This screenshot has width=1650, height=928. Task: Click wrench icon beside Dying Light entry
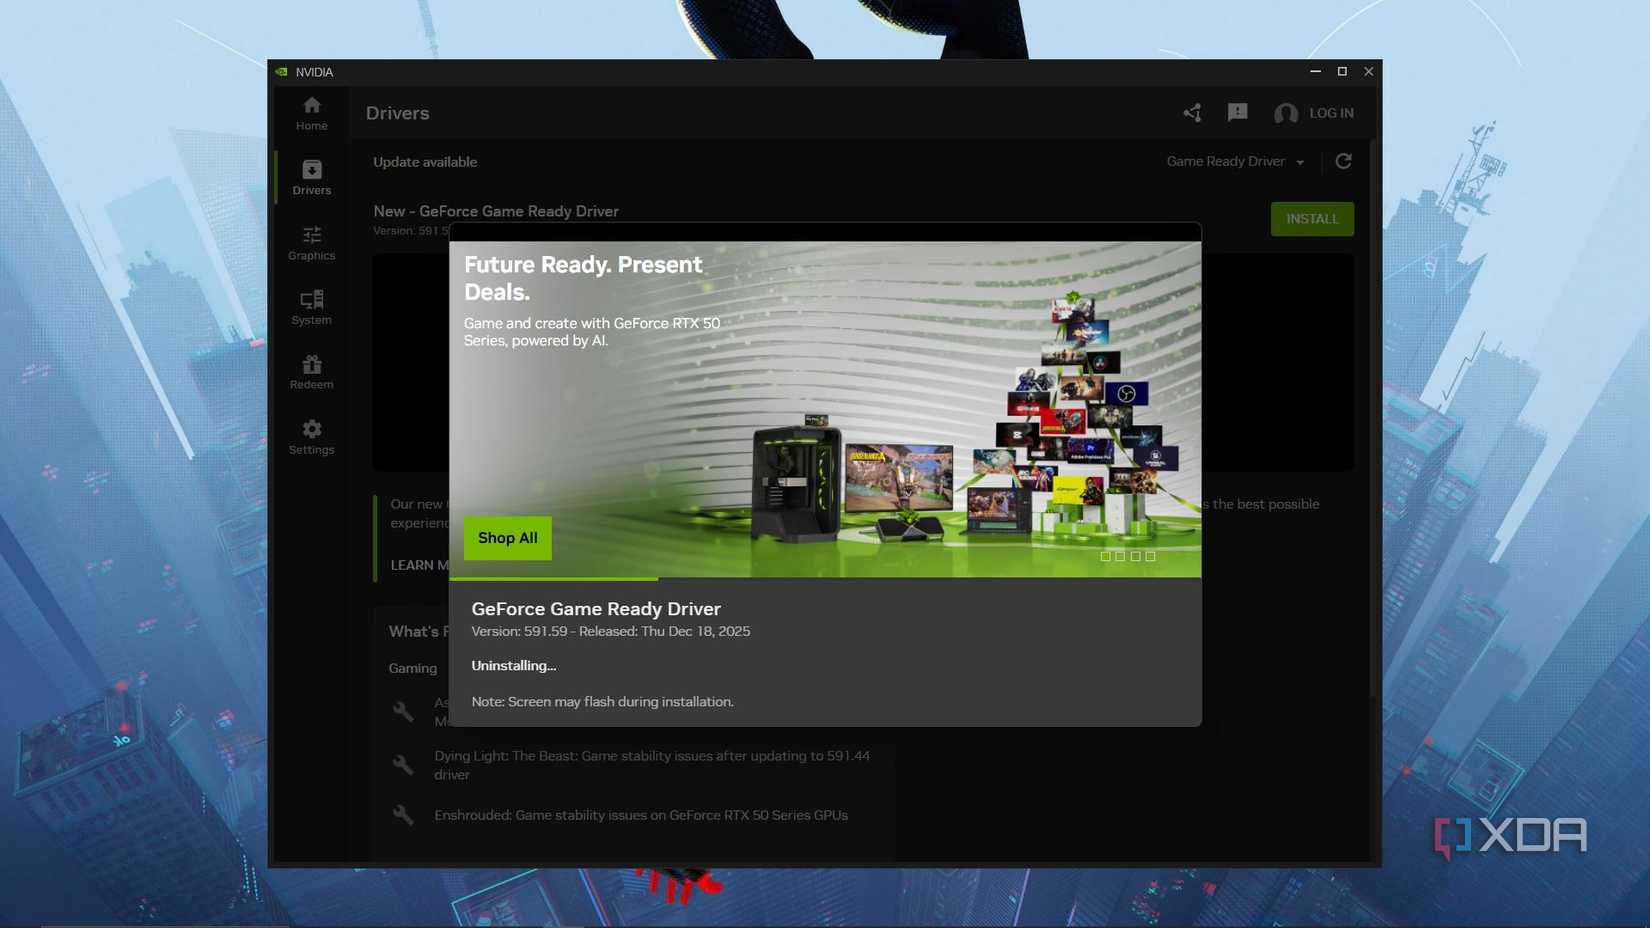point(403,765)
